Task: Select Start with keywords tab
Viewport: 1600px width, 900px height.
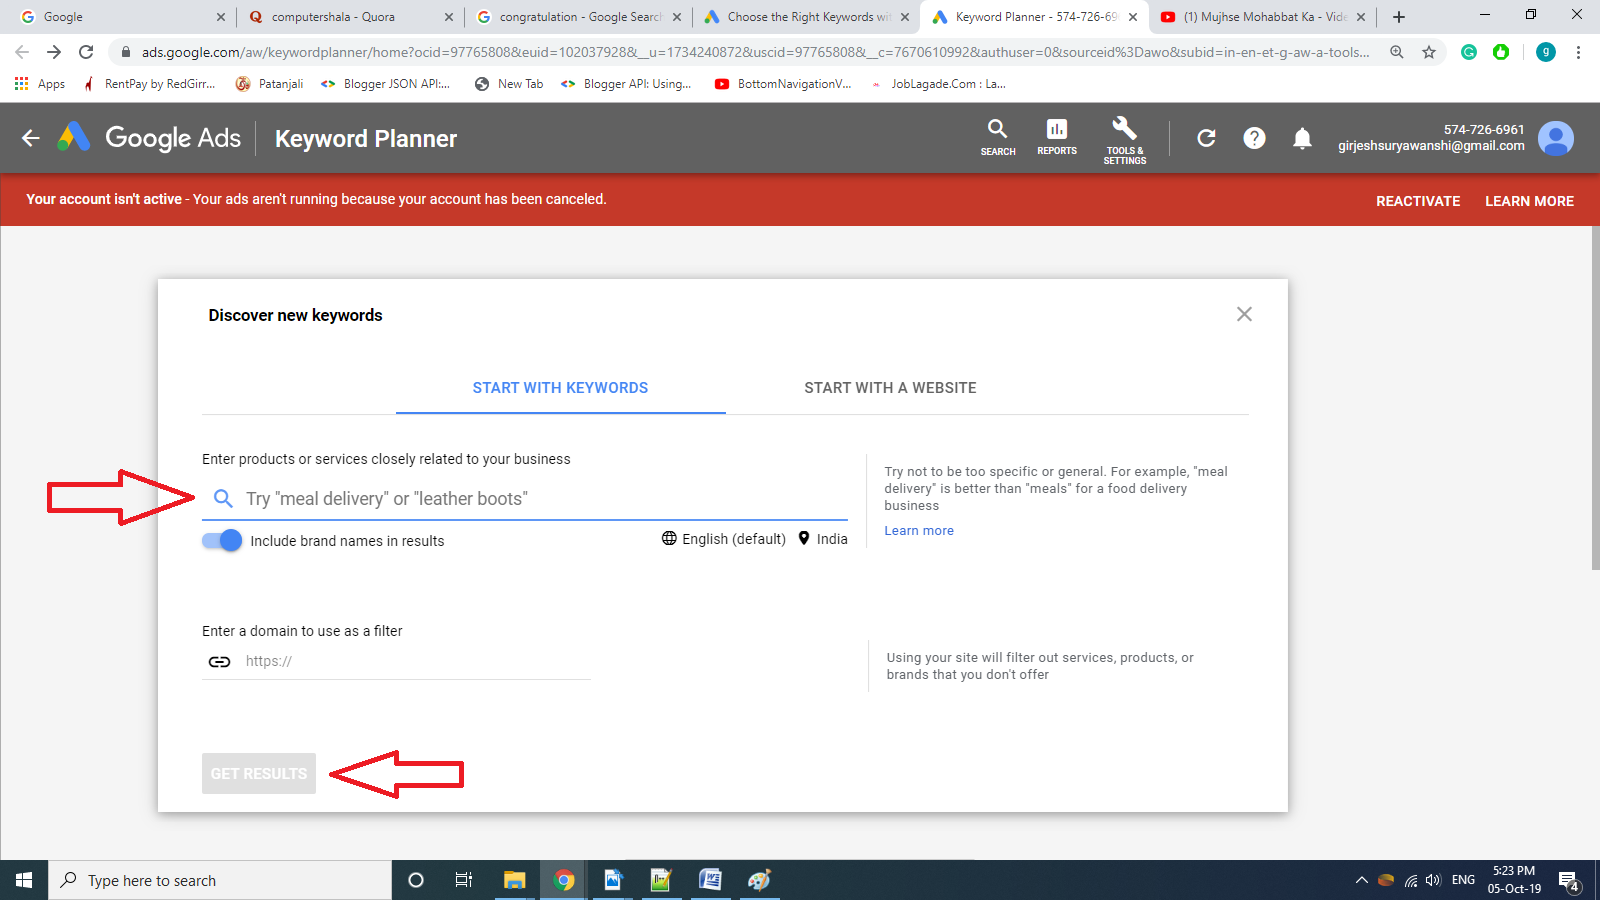Action: tap(560, 388)
